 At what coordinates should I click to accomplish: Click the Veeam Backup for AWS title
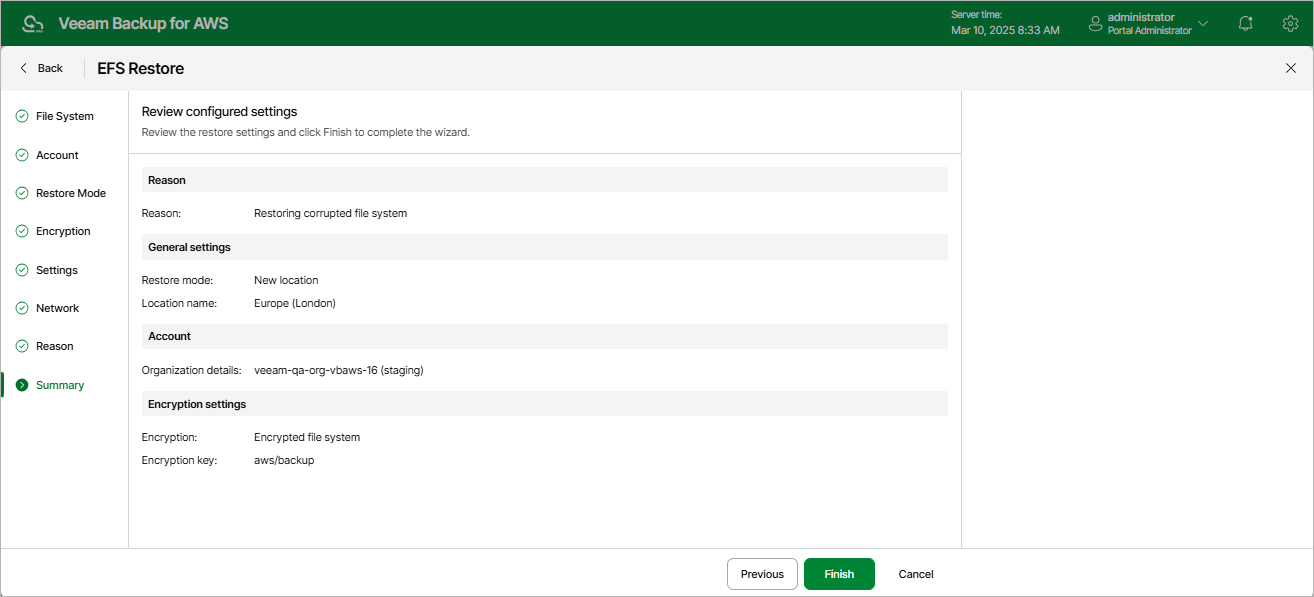(143, 23)
